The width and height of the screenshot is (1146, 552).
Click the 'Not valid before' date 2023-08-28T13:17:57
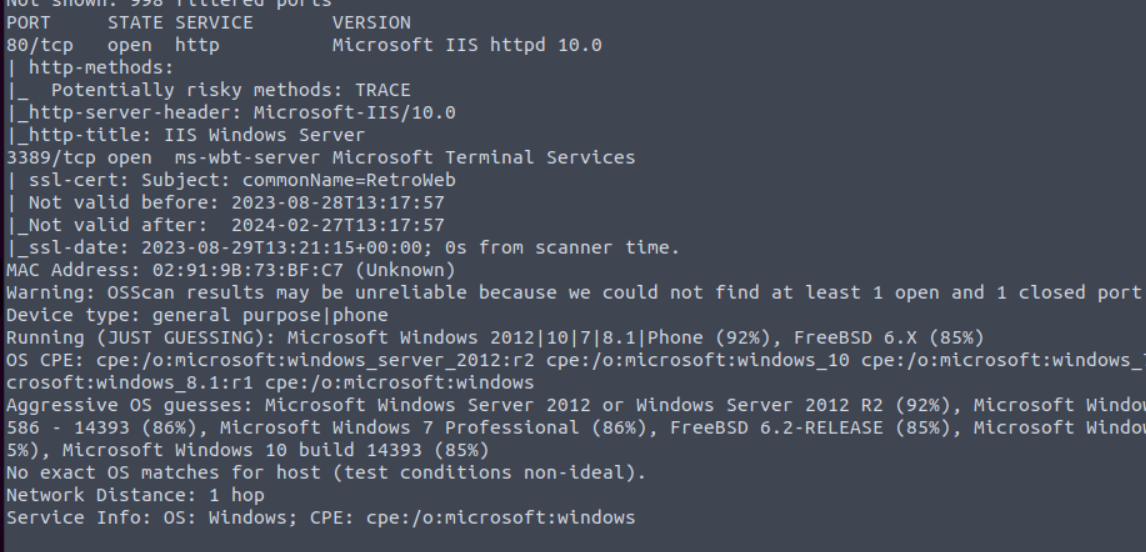click(338, 203)
